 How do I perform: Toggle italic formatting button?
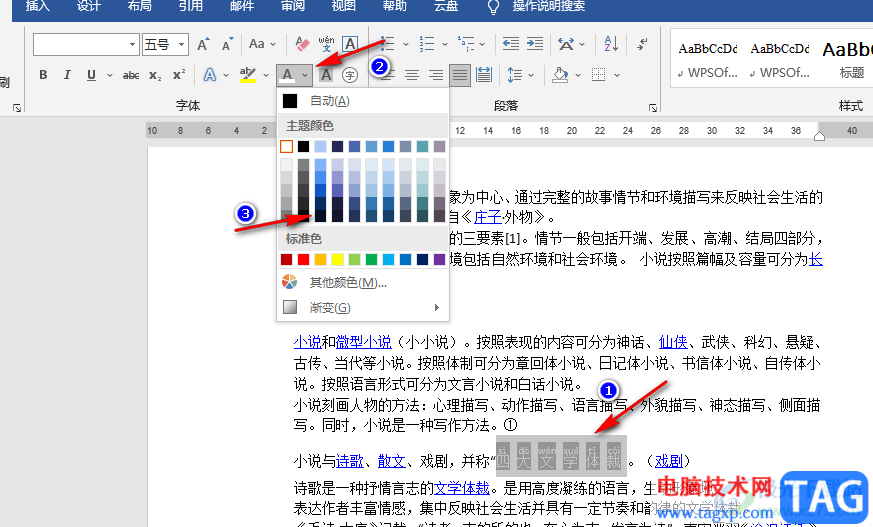67,75
